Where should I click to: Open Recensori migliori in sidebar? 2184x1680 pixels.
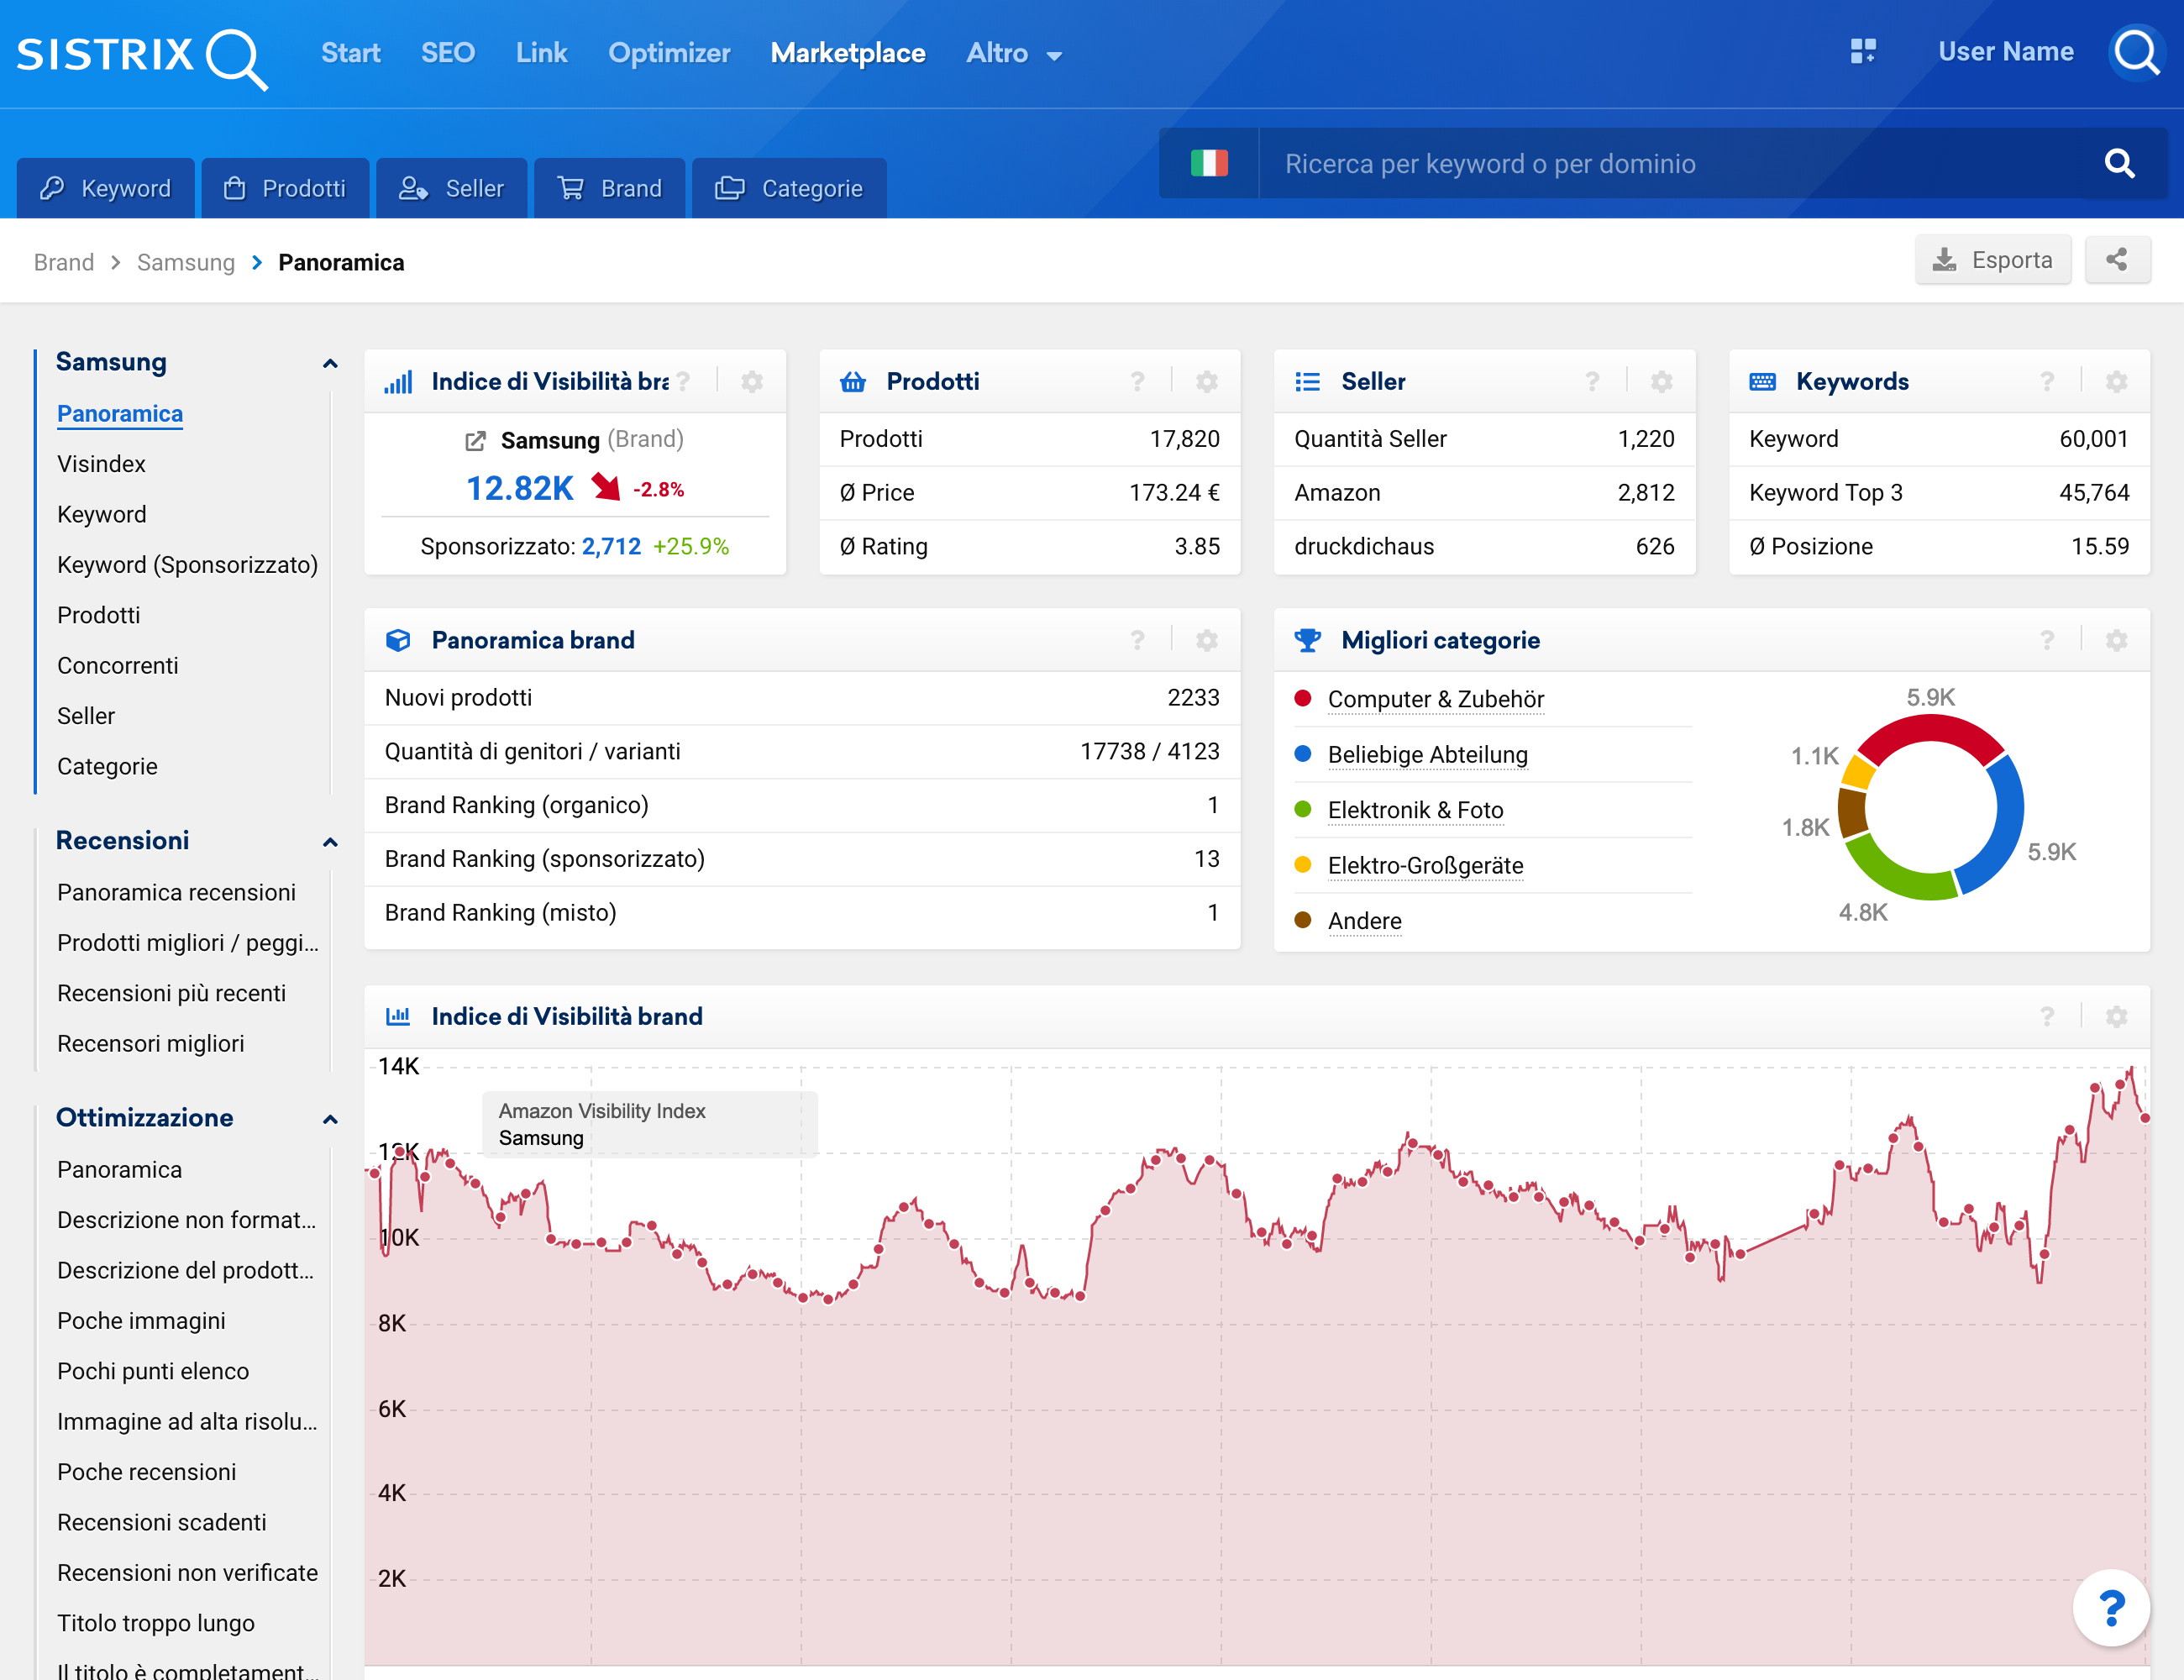[x=150, y=1044]
